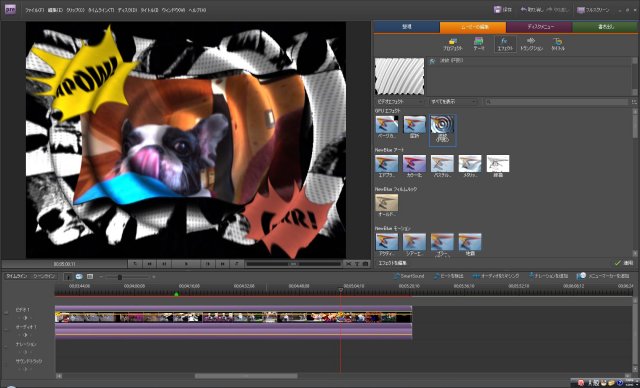This screenshot has height=388, width=640.
Task: Click the Add Narration (ナレーションを追加) button
Action: click(548, 276)
